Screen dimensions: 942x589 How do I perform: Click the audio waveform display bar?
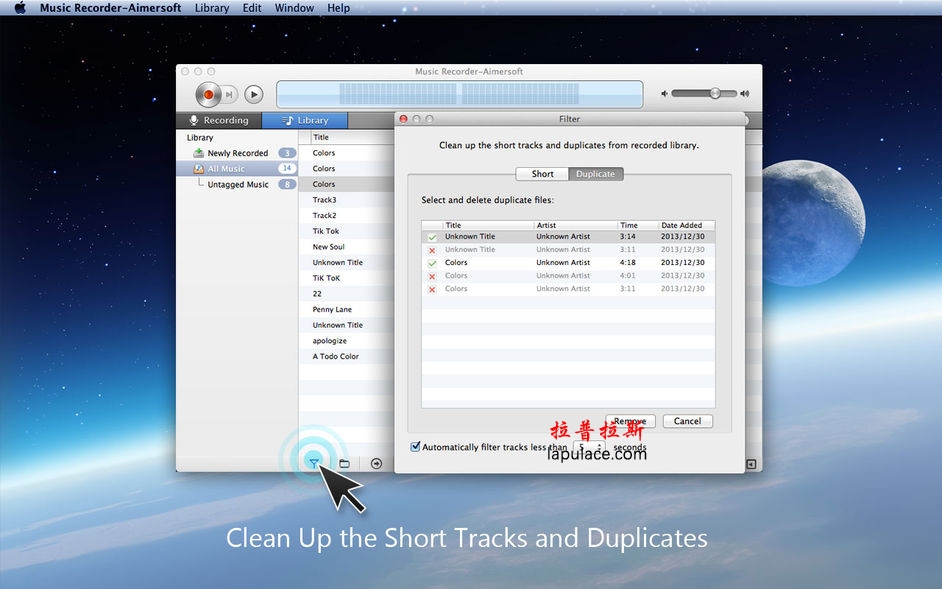tap(460, 94)
